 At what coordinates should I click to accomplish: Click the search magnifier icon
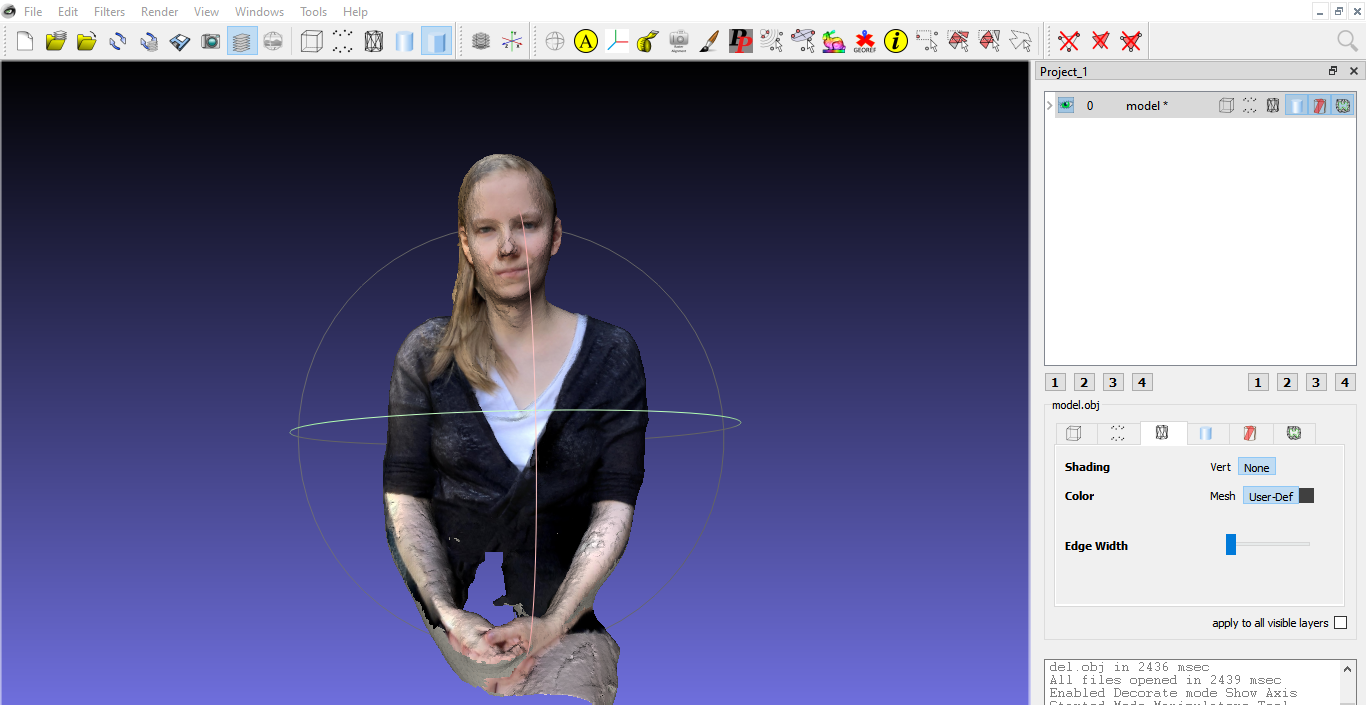click(1347, 41)
